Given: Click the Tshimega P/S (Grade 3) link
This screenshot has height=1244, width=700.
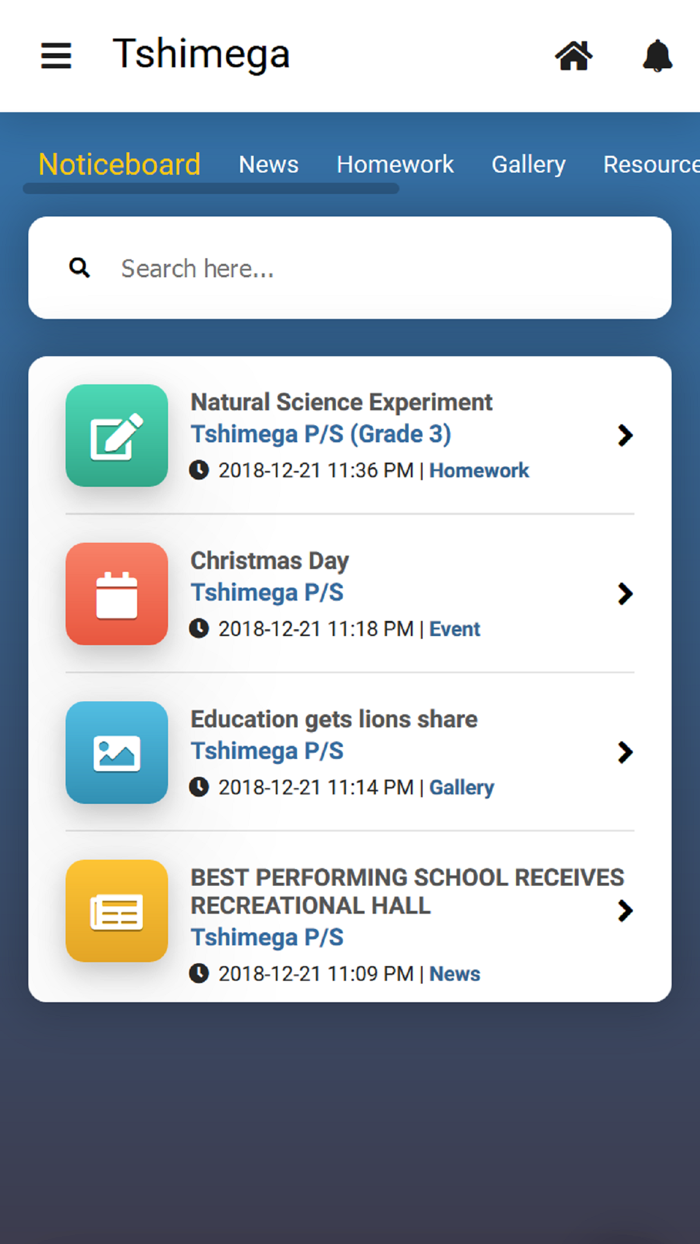Looking at the screenshot, I should [x=321, y=434].
